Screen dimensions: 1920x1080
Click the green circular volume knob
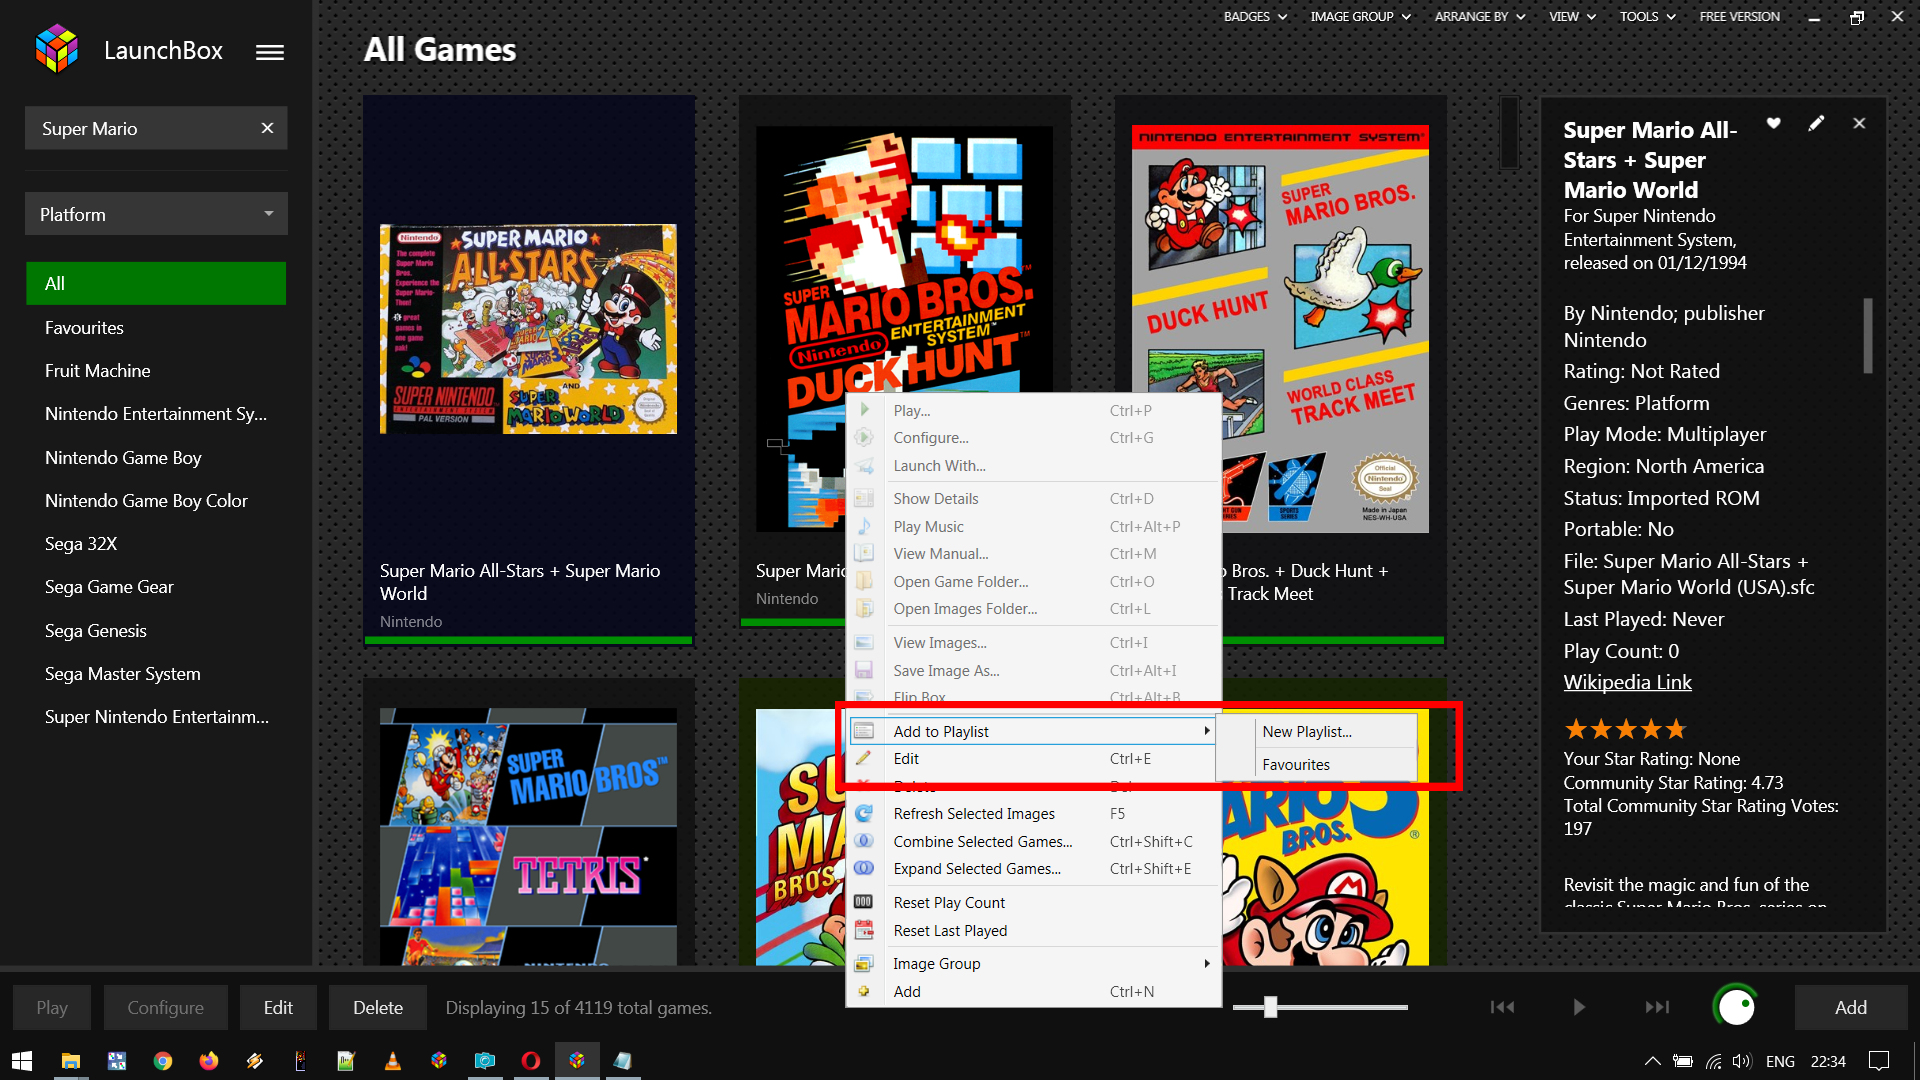[x=1735, y=1006]
